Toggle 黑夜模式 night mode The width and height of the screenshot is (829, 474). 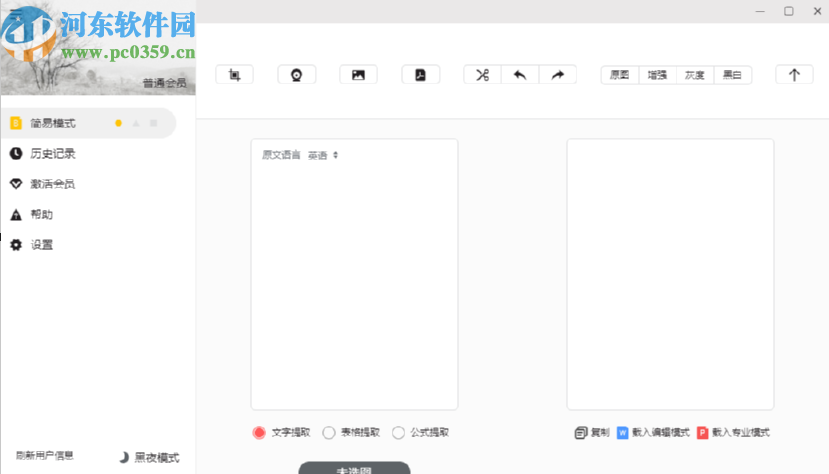click(149, 456)
